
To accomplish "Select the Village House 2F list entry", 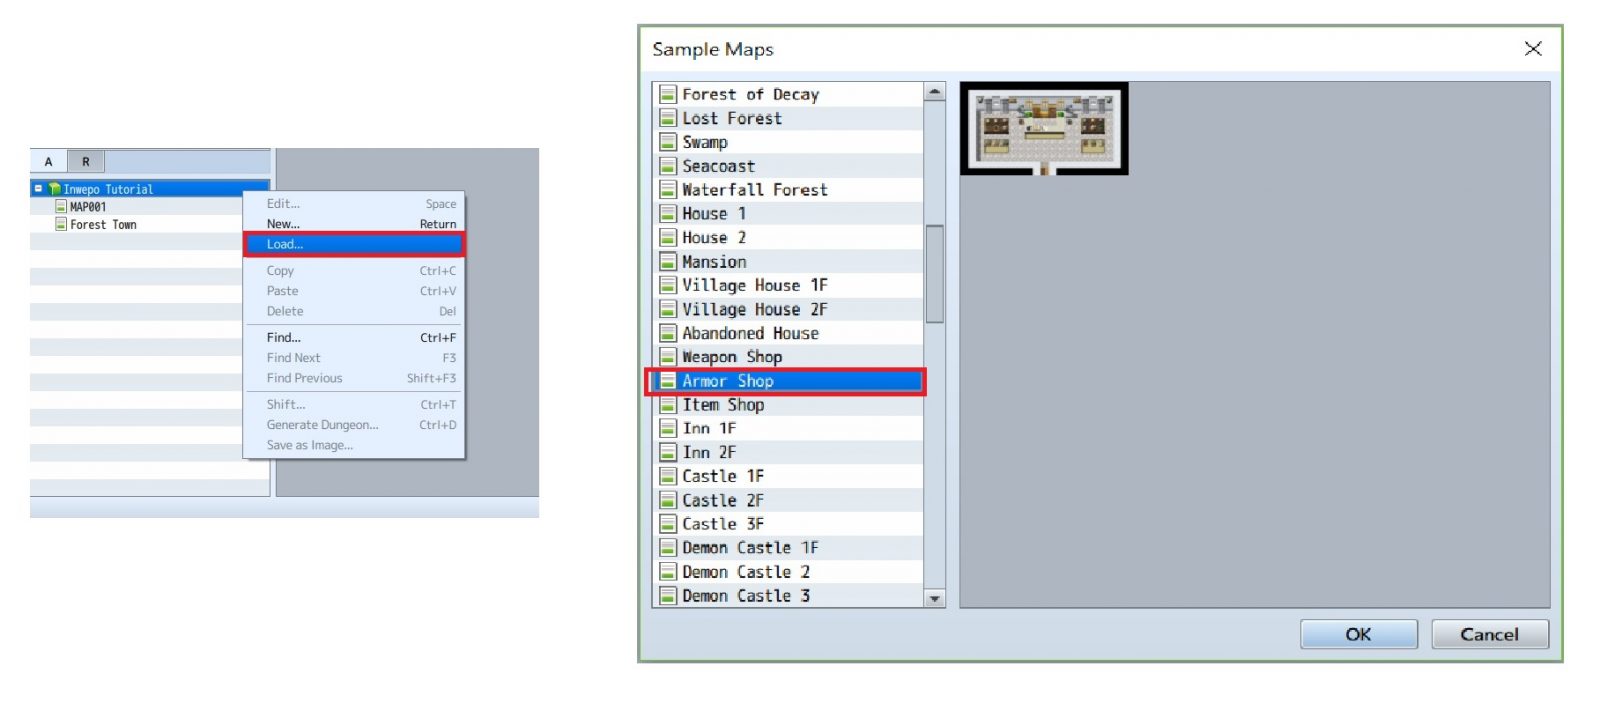I will (x=787, y=309).
